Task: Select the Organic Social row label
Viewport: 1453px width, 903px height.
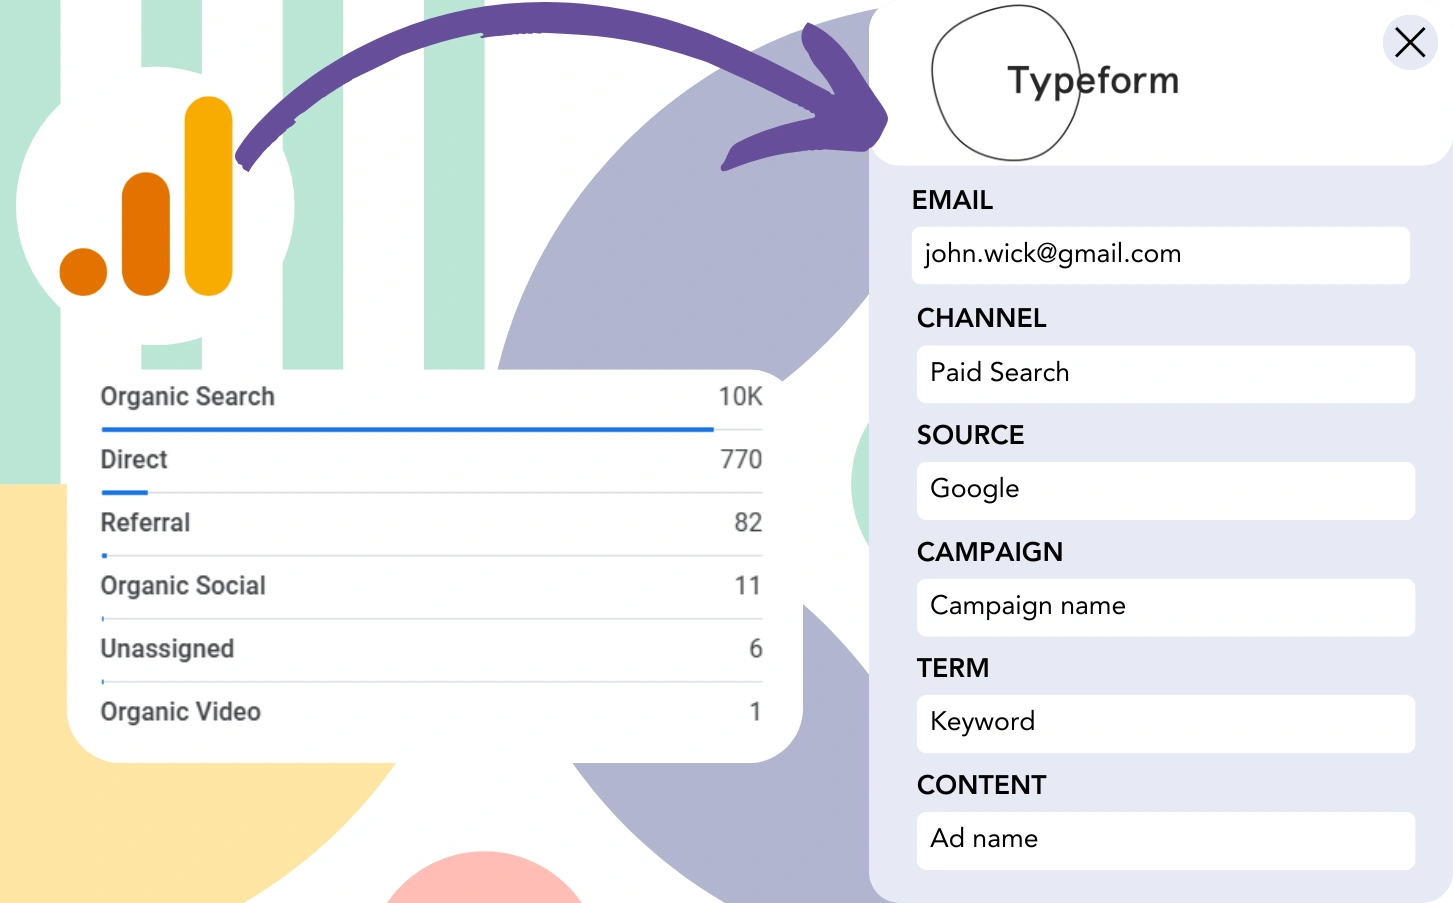Action: tap(183, 586)
